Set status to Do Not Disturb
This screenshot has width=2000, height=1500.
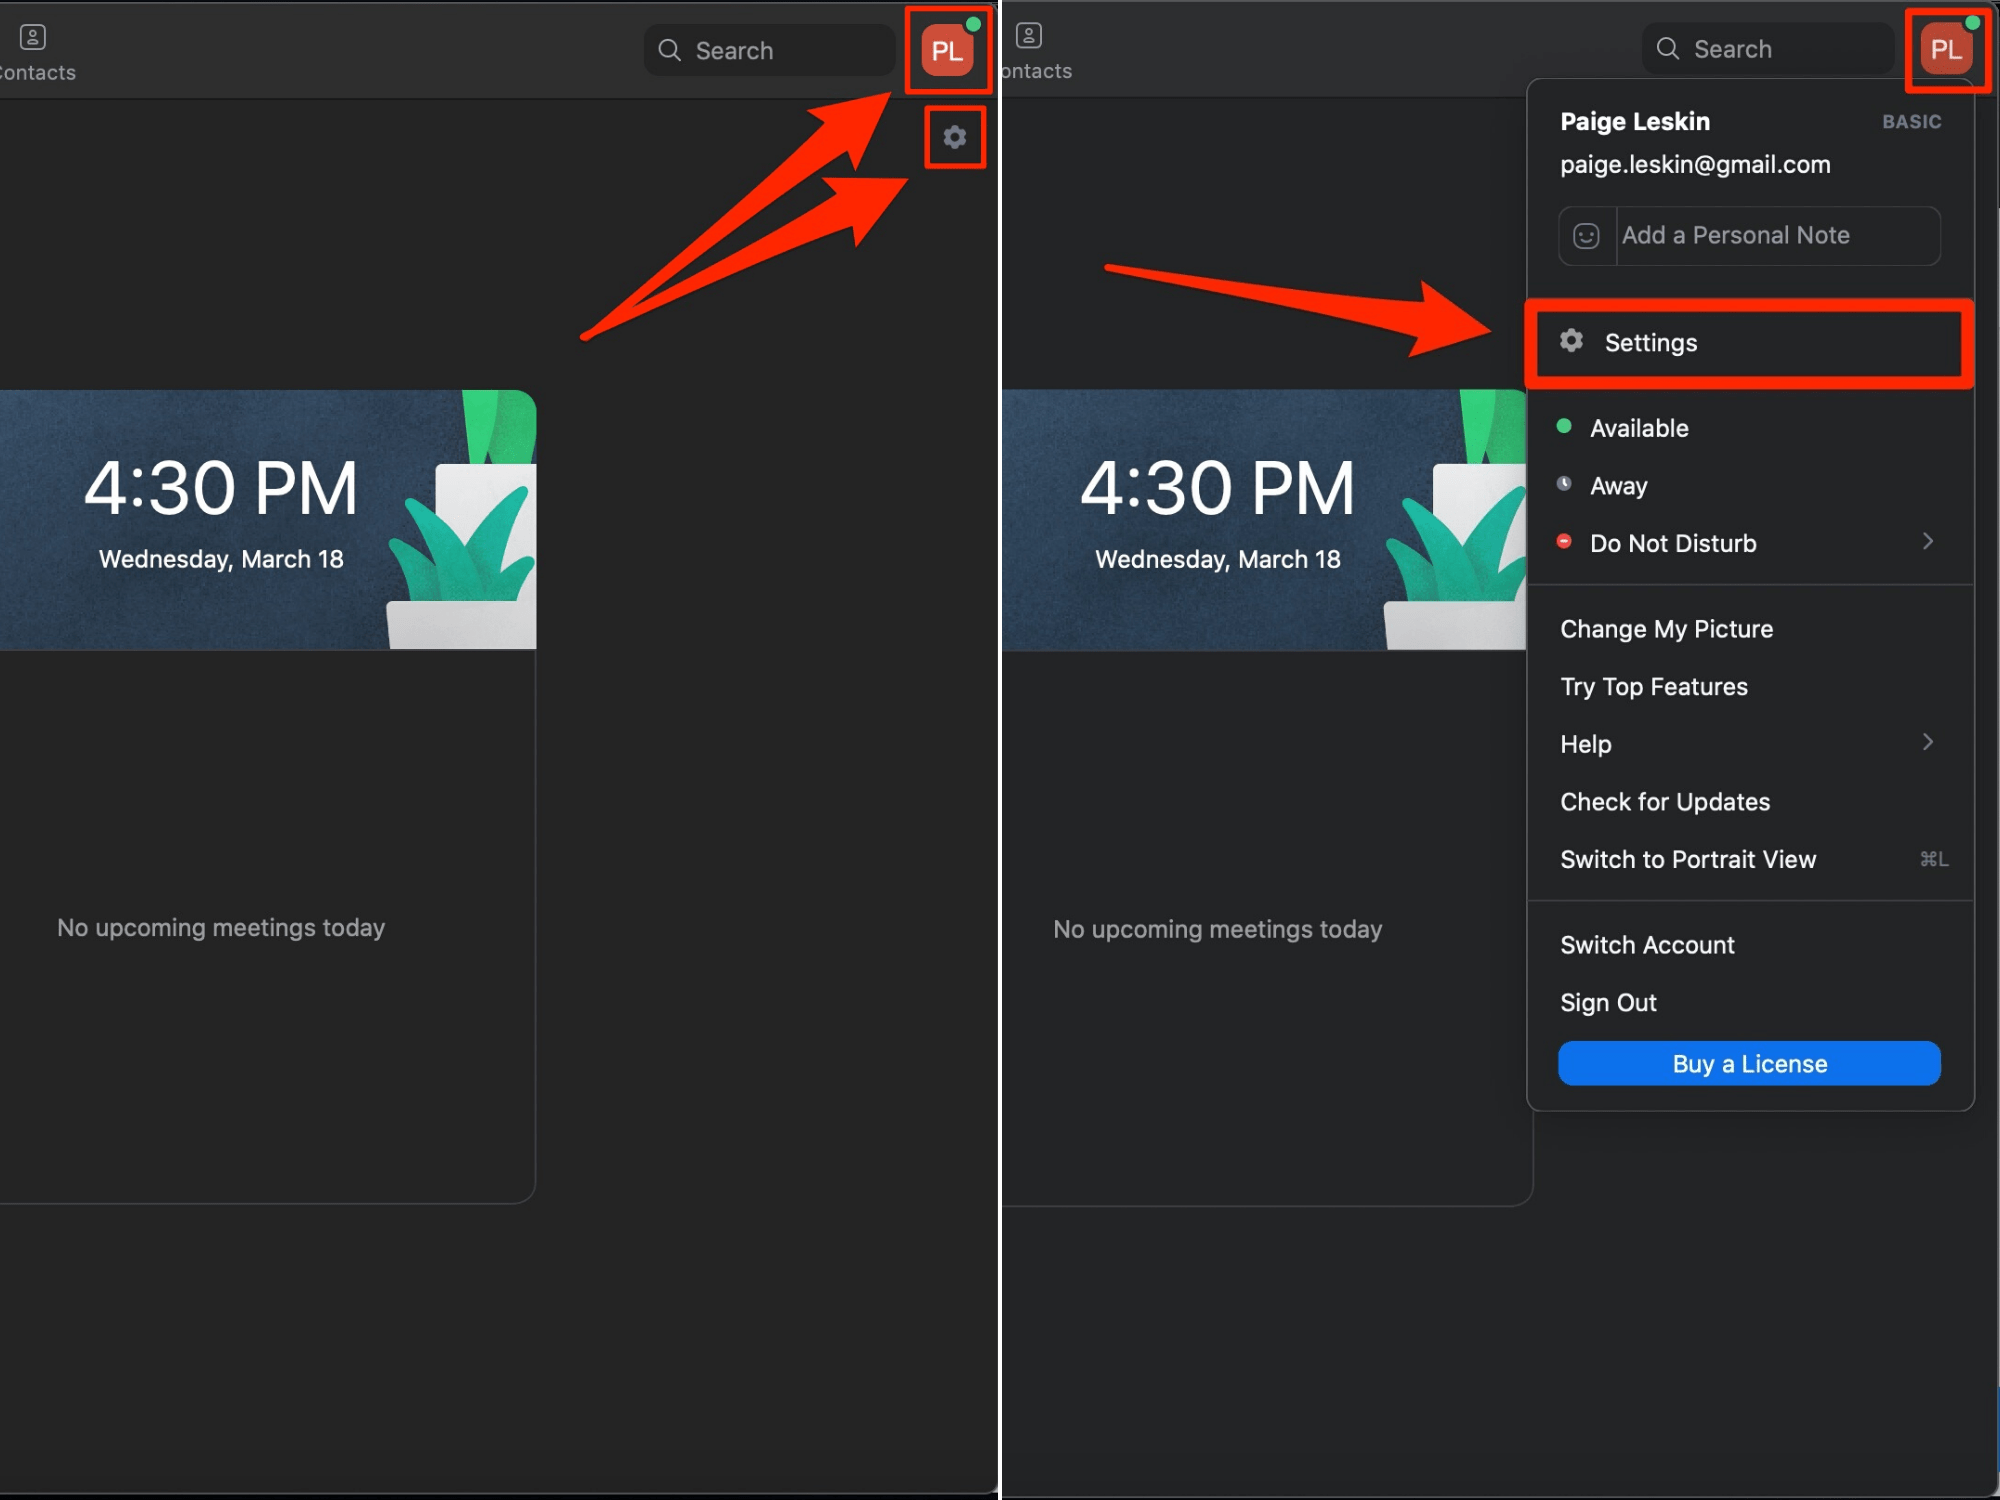[x=1672, y=543]
